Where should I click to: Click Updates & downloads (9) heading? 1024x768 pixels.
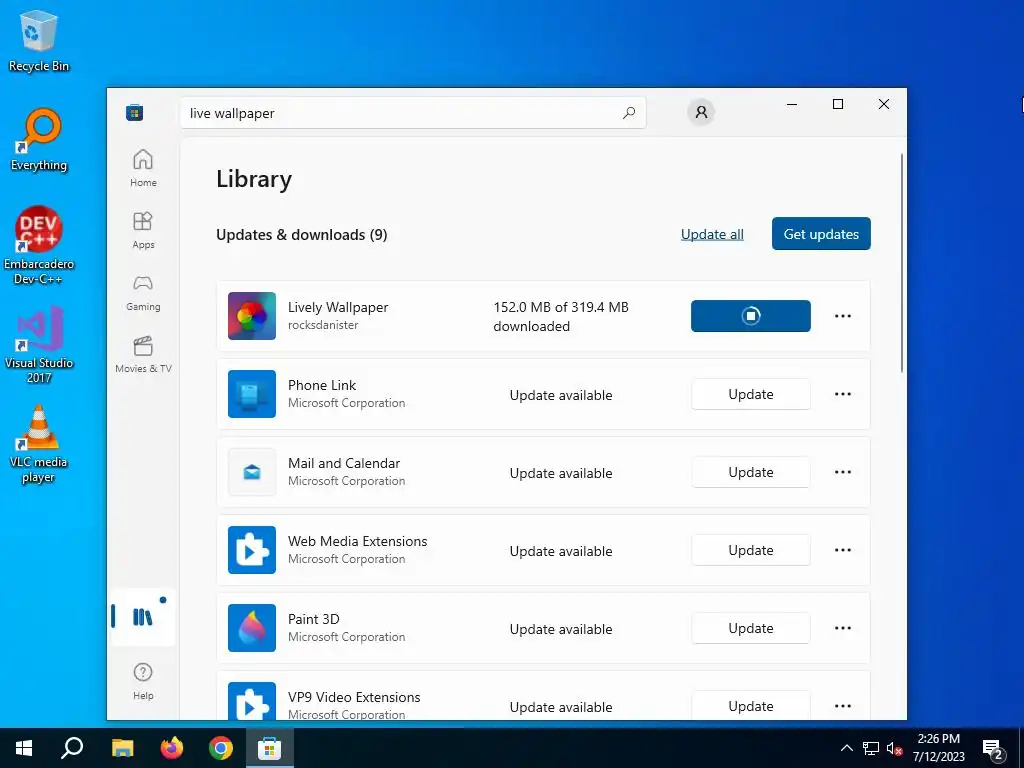point(301,234)
